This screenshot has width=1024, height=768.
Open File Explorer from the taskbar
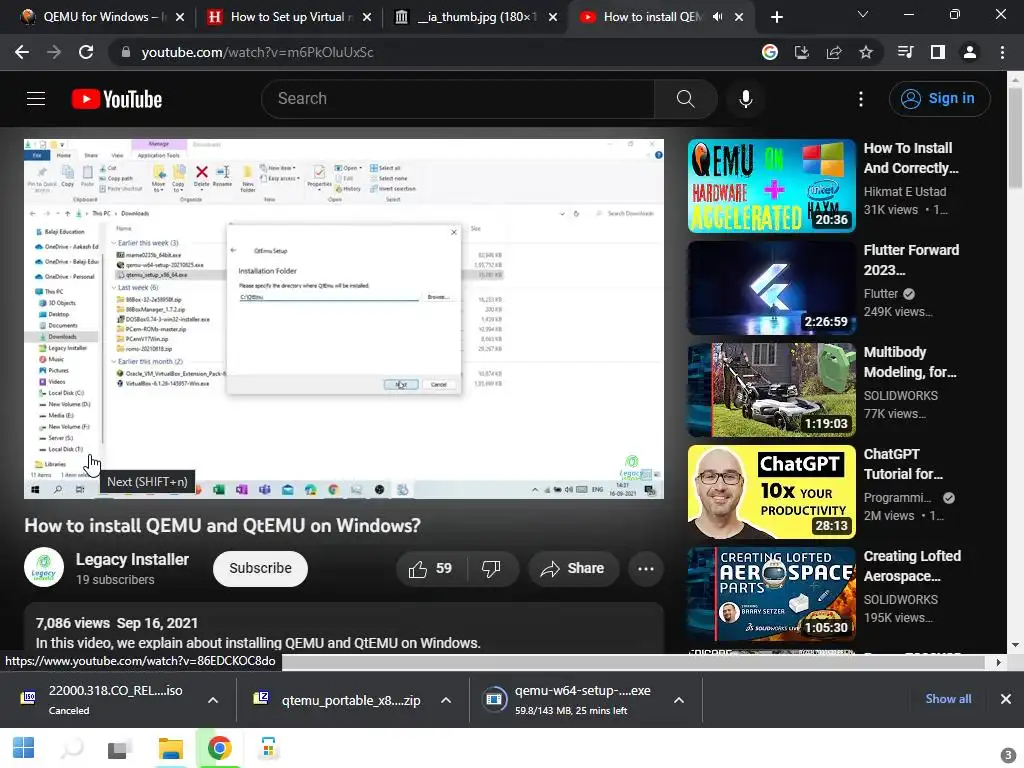pyautogui.click(x=170, y=748)
